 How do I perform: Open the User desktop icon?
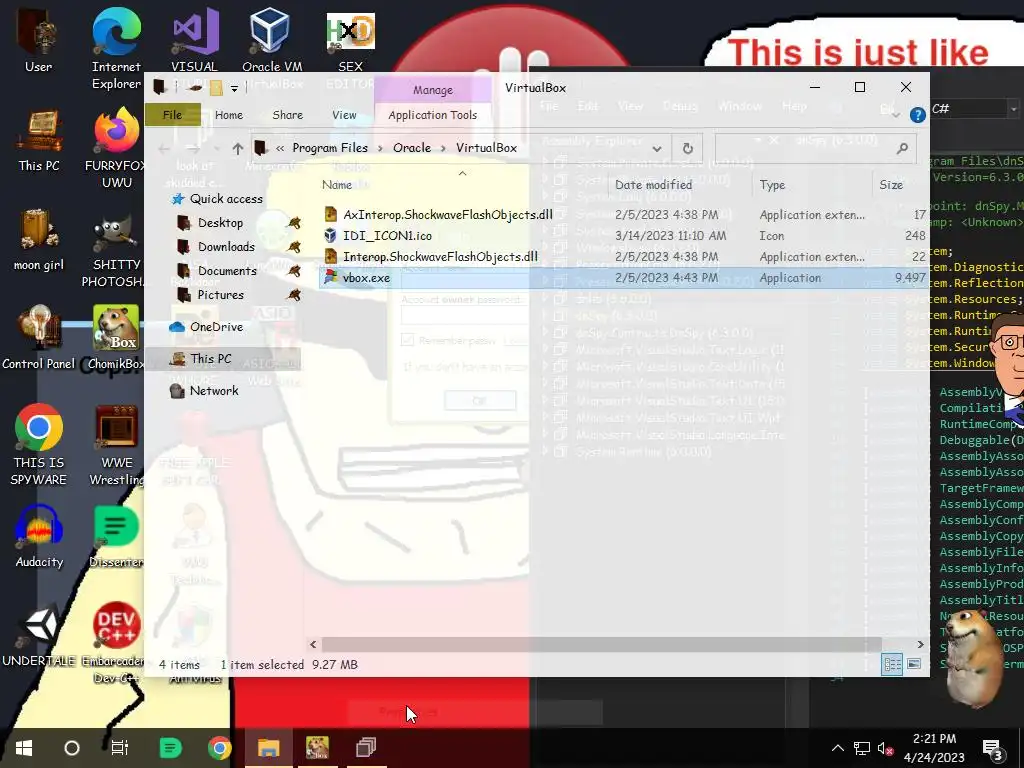(38, 40)
